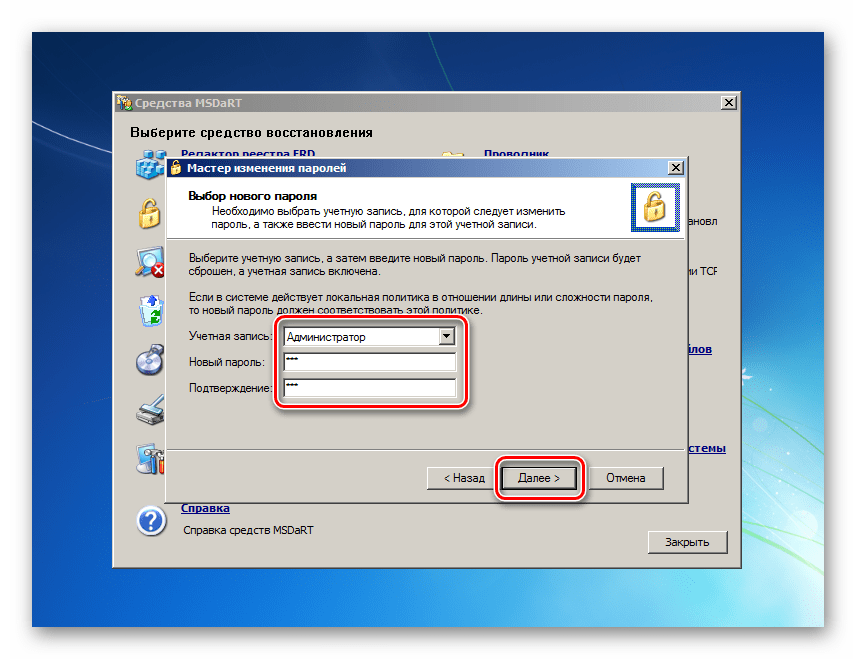The image size is (856, 659).
Task: Click the padlock Locksmith icon in MSDaRT list
Action: [x=149, y=213]
